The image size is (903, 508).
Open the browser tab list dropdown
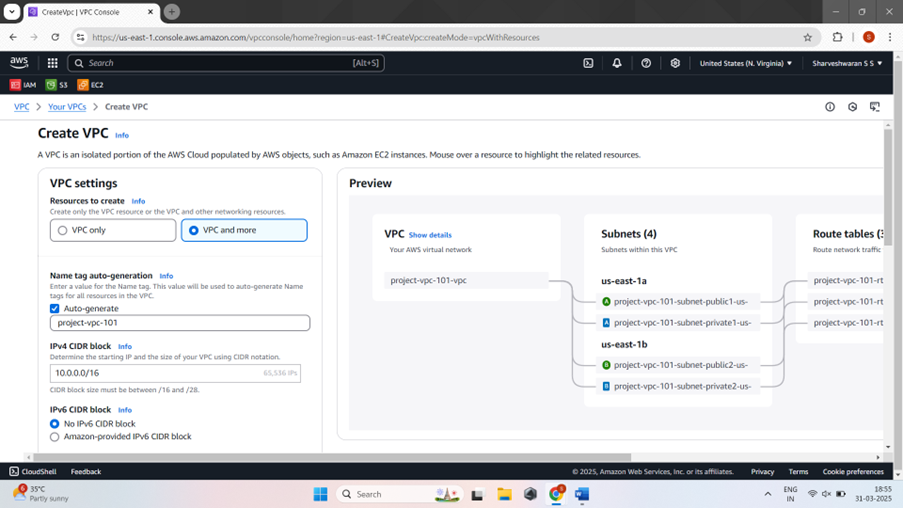point(12,12)
